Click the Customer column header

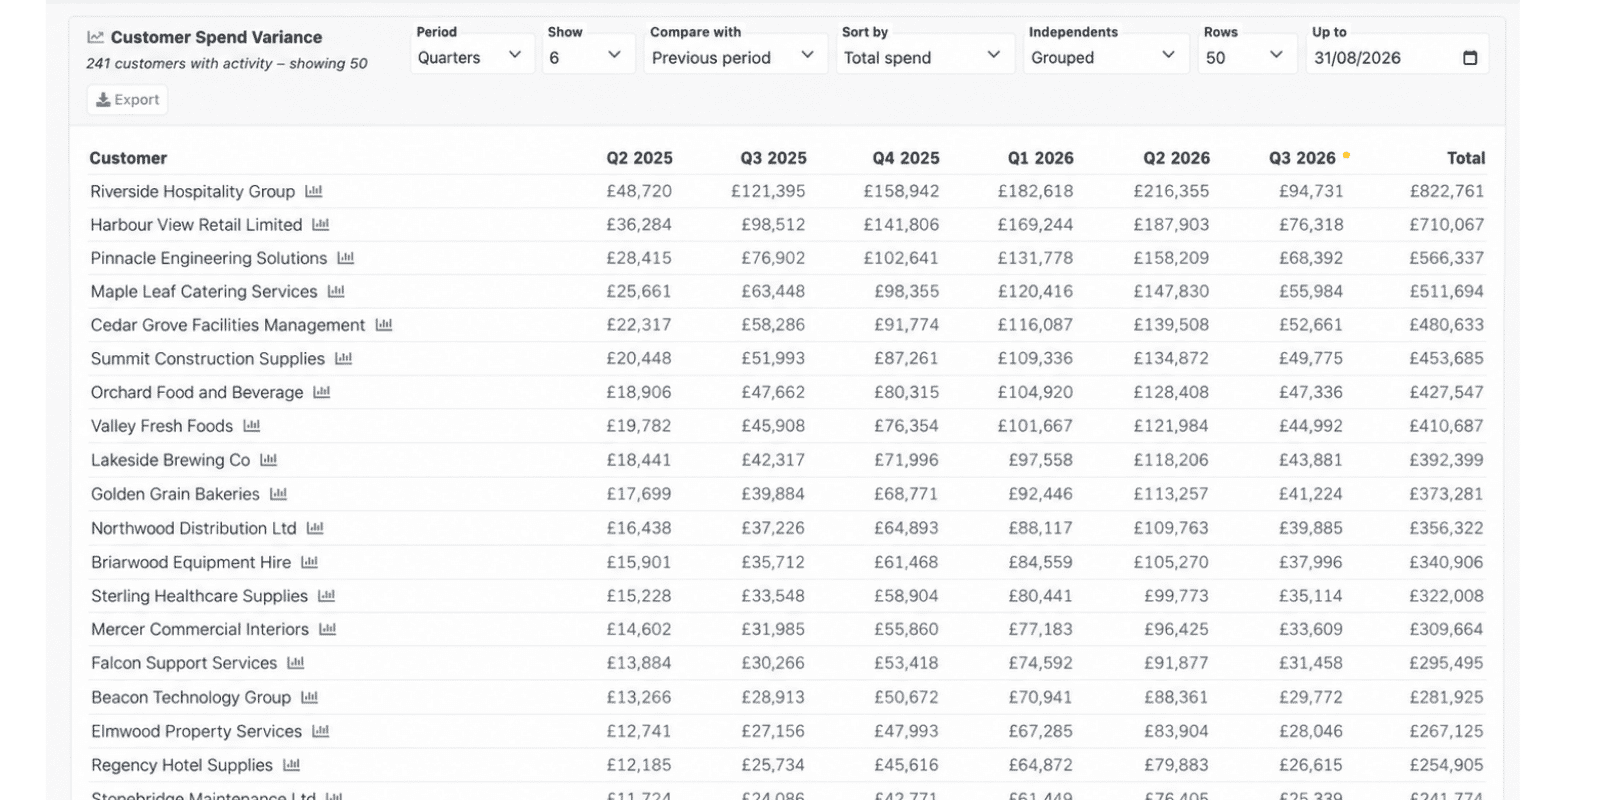(x=128, y=158)
